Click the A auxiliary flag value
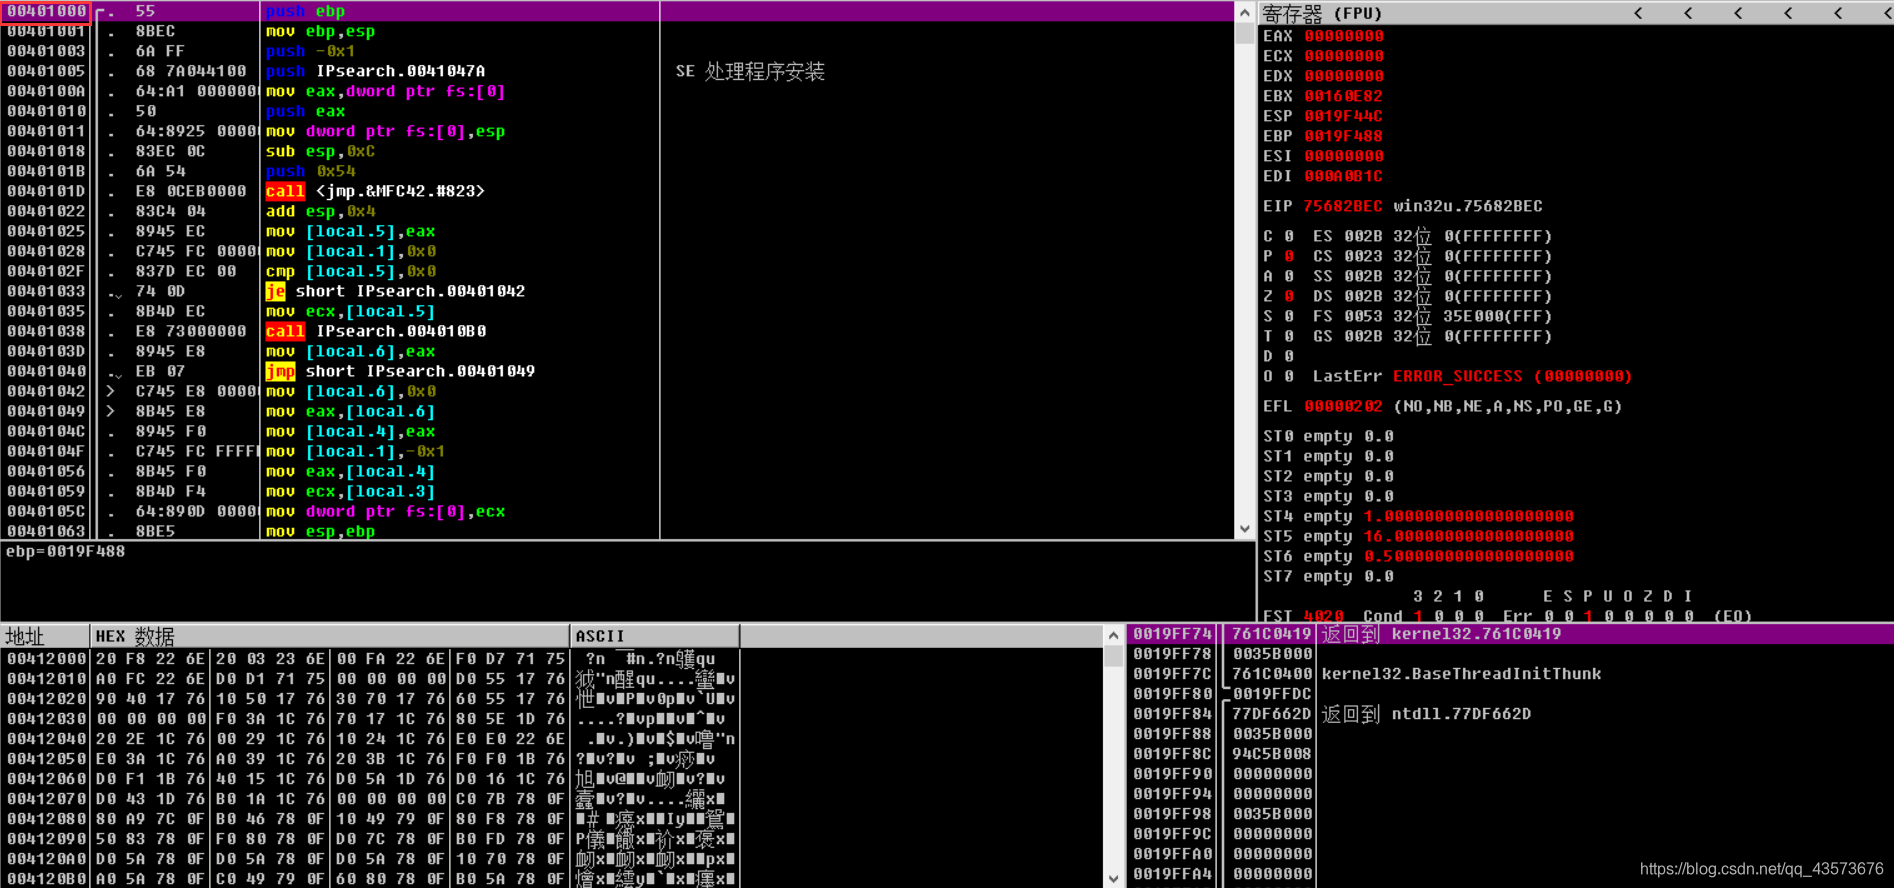 coord(1289,276)
